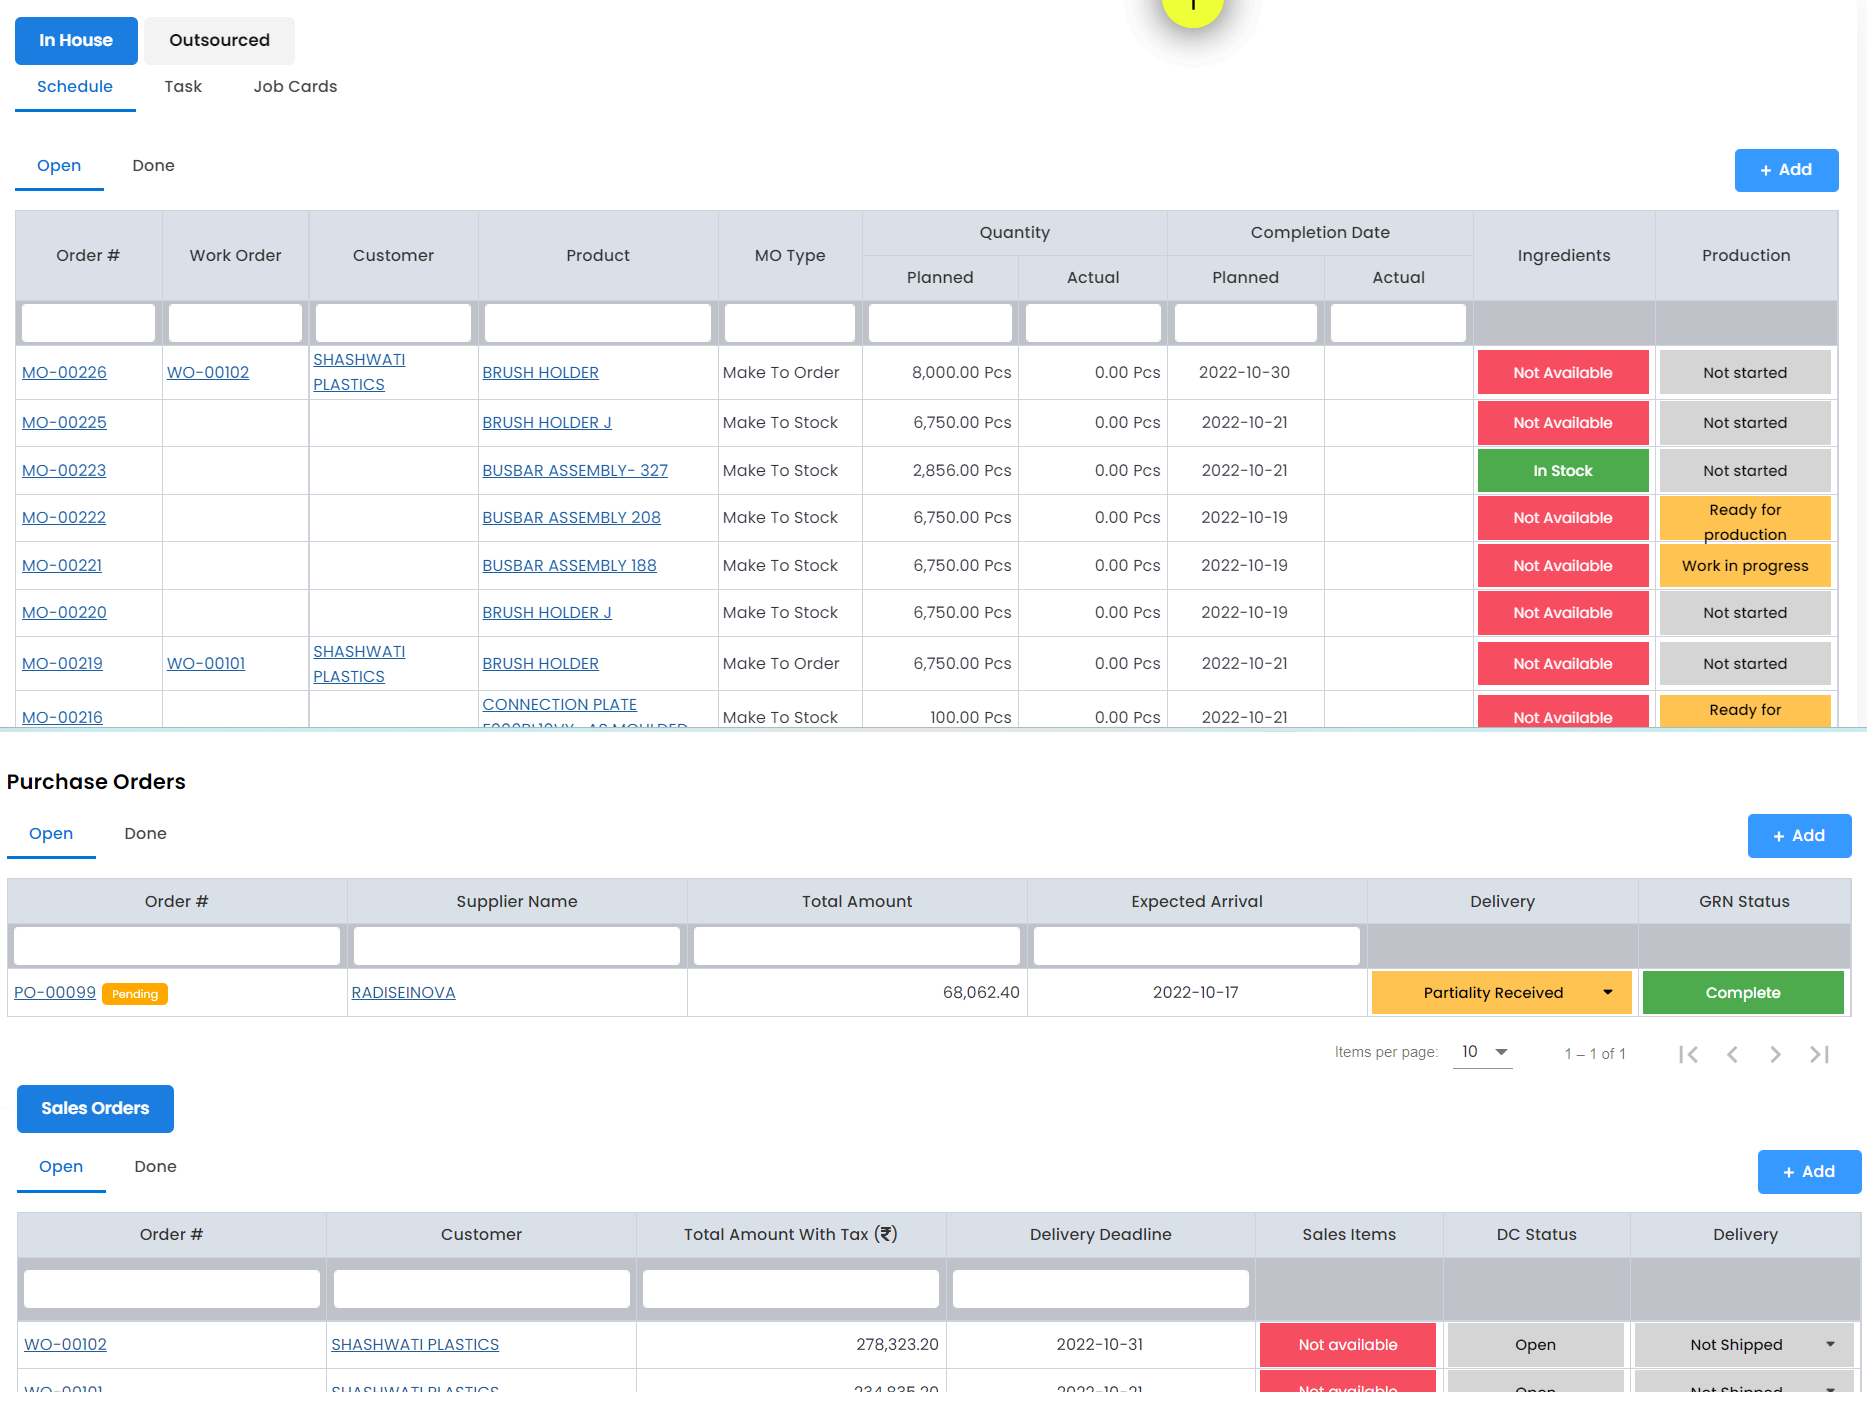Screen dimensions: 1867x1402
Task: Open BUSBAR ASSEMBLY 208 product link
Action: (571, 518)
